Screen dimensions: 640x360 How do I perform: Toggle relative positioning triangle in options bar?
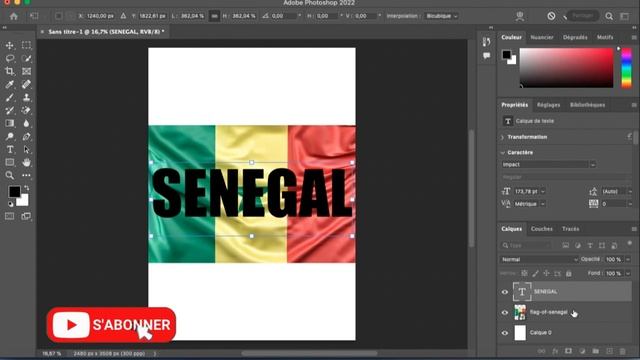(x=123, y=16)
